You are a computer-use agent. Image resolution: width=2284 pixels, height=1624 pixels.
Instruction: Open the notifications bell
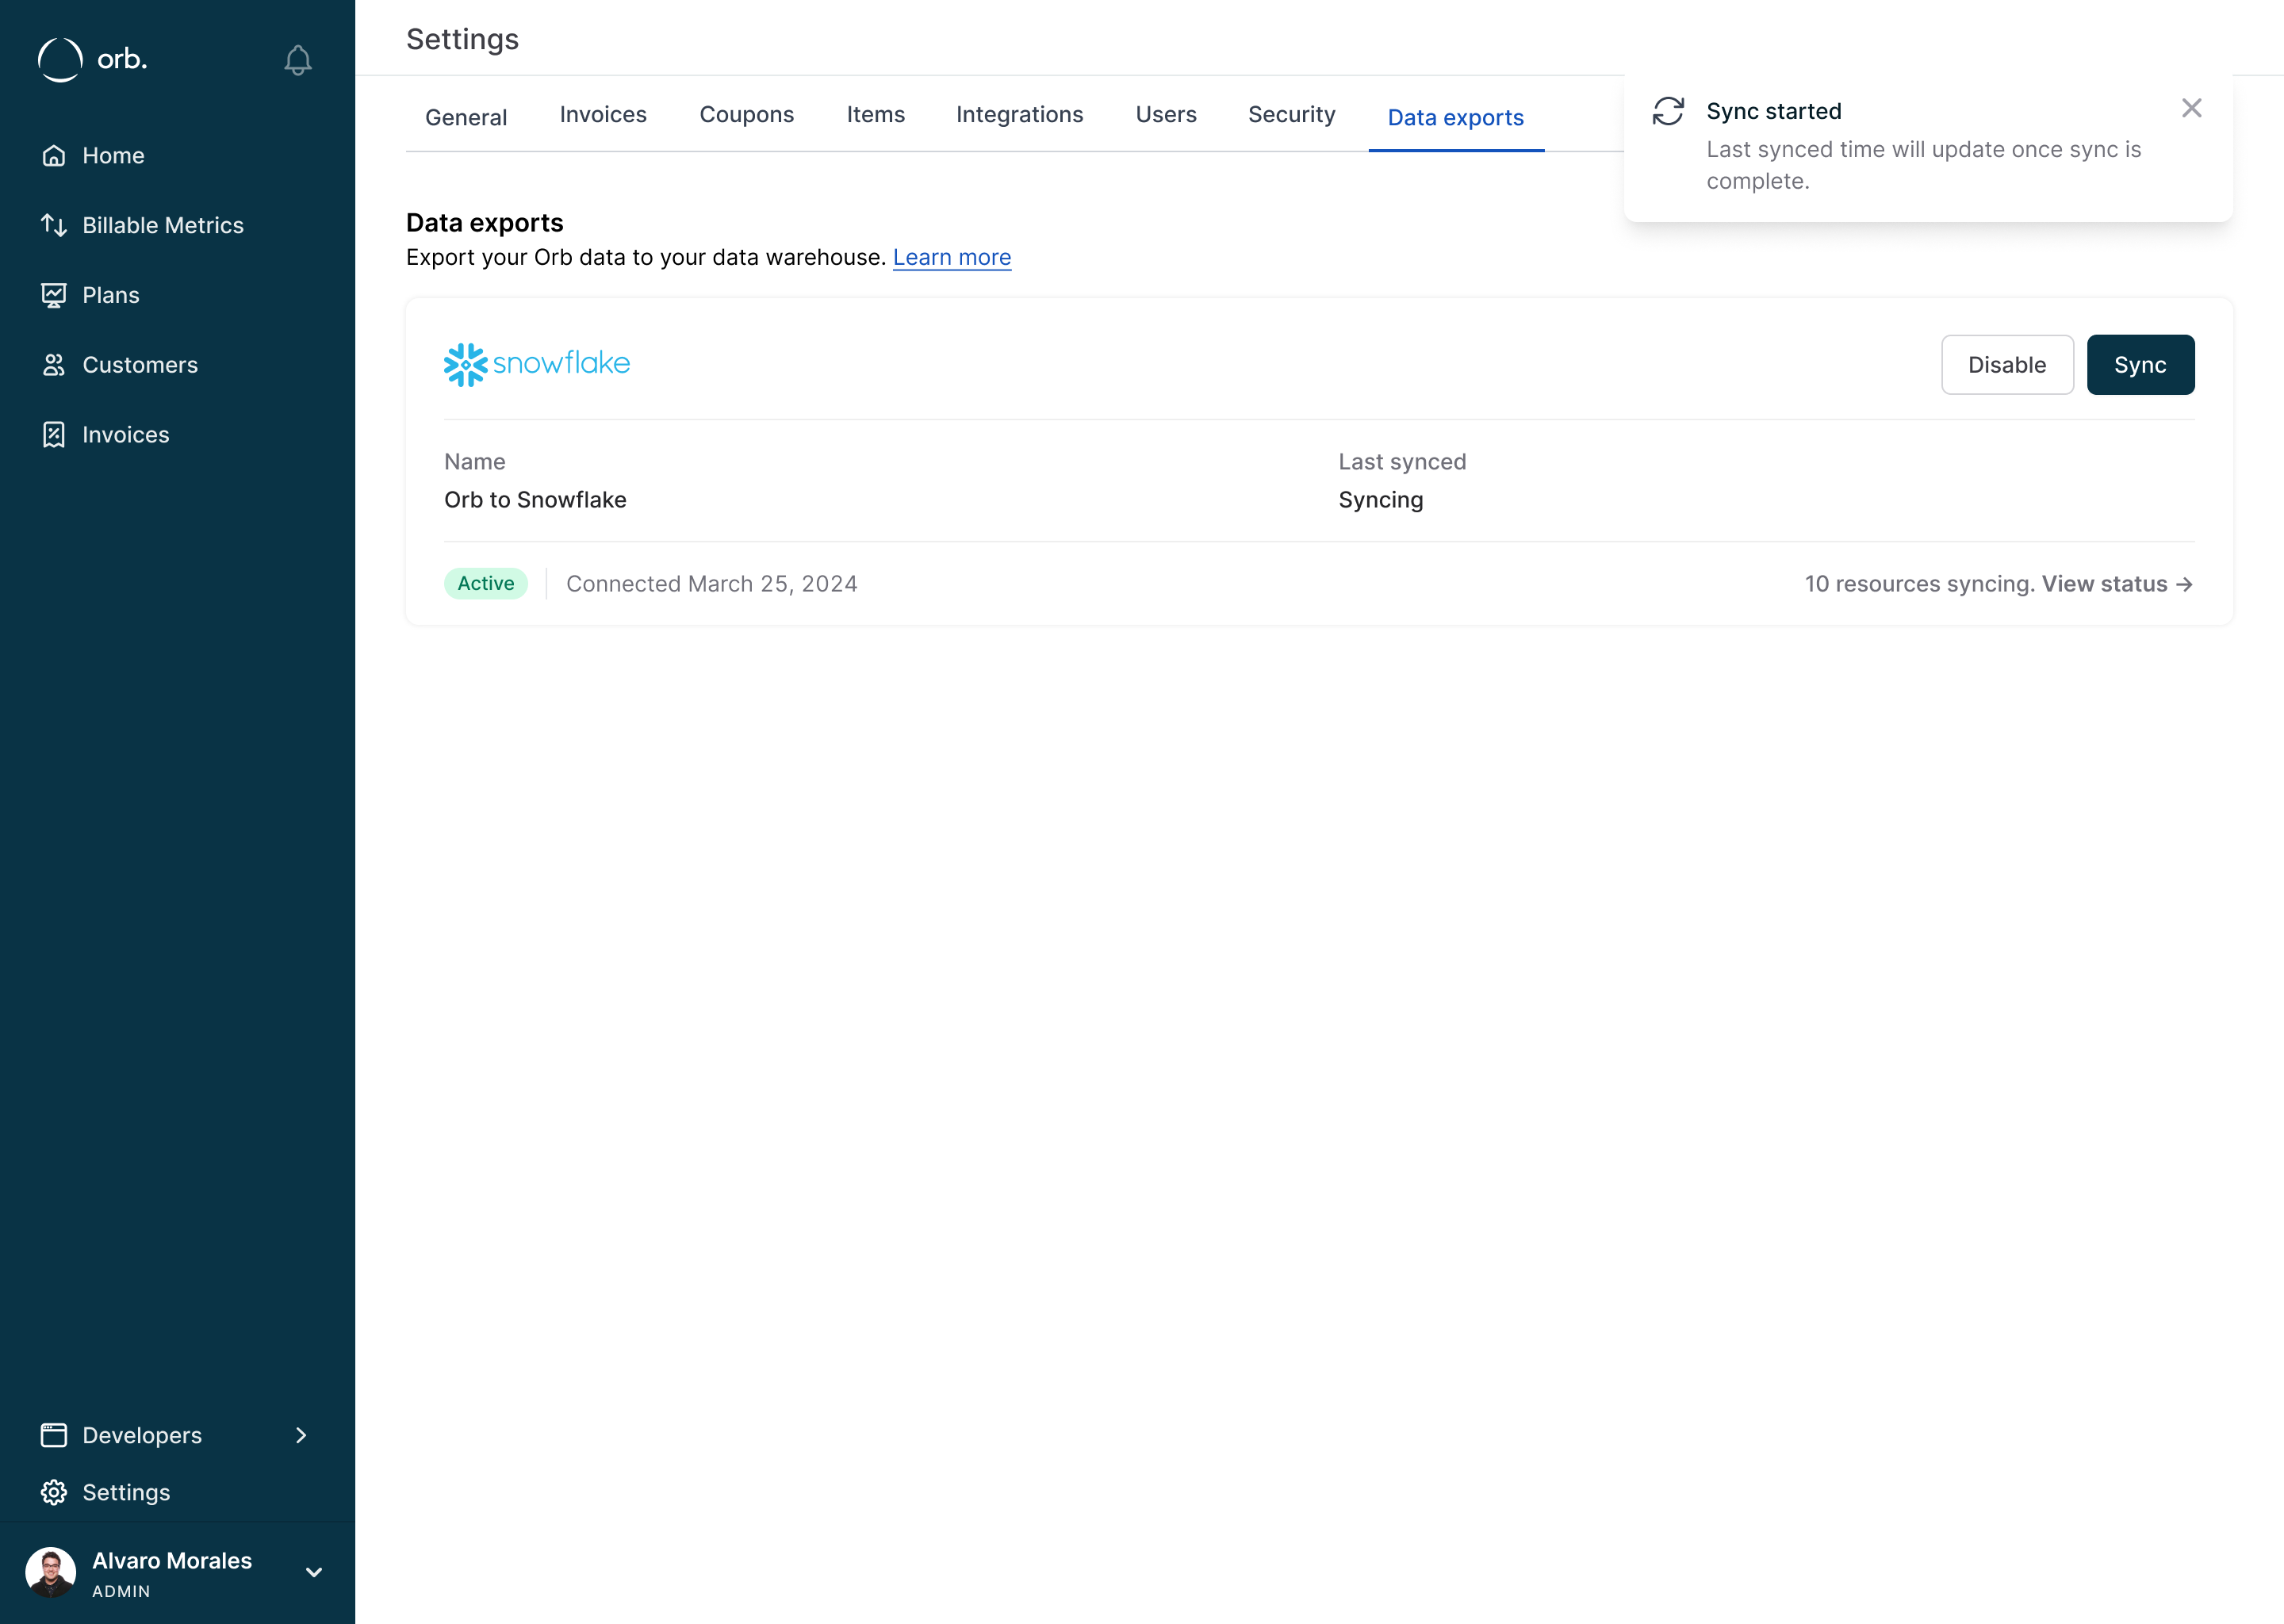(x=297, y=60)
